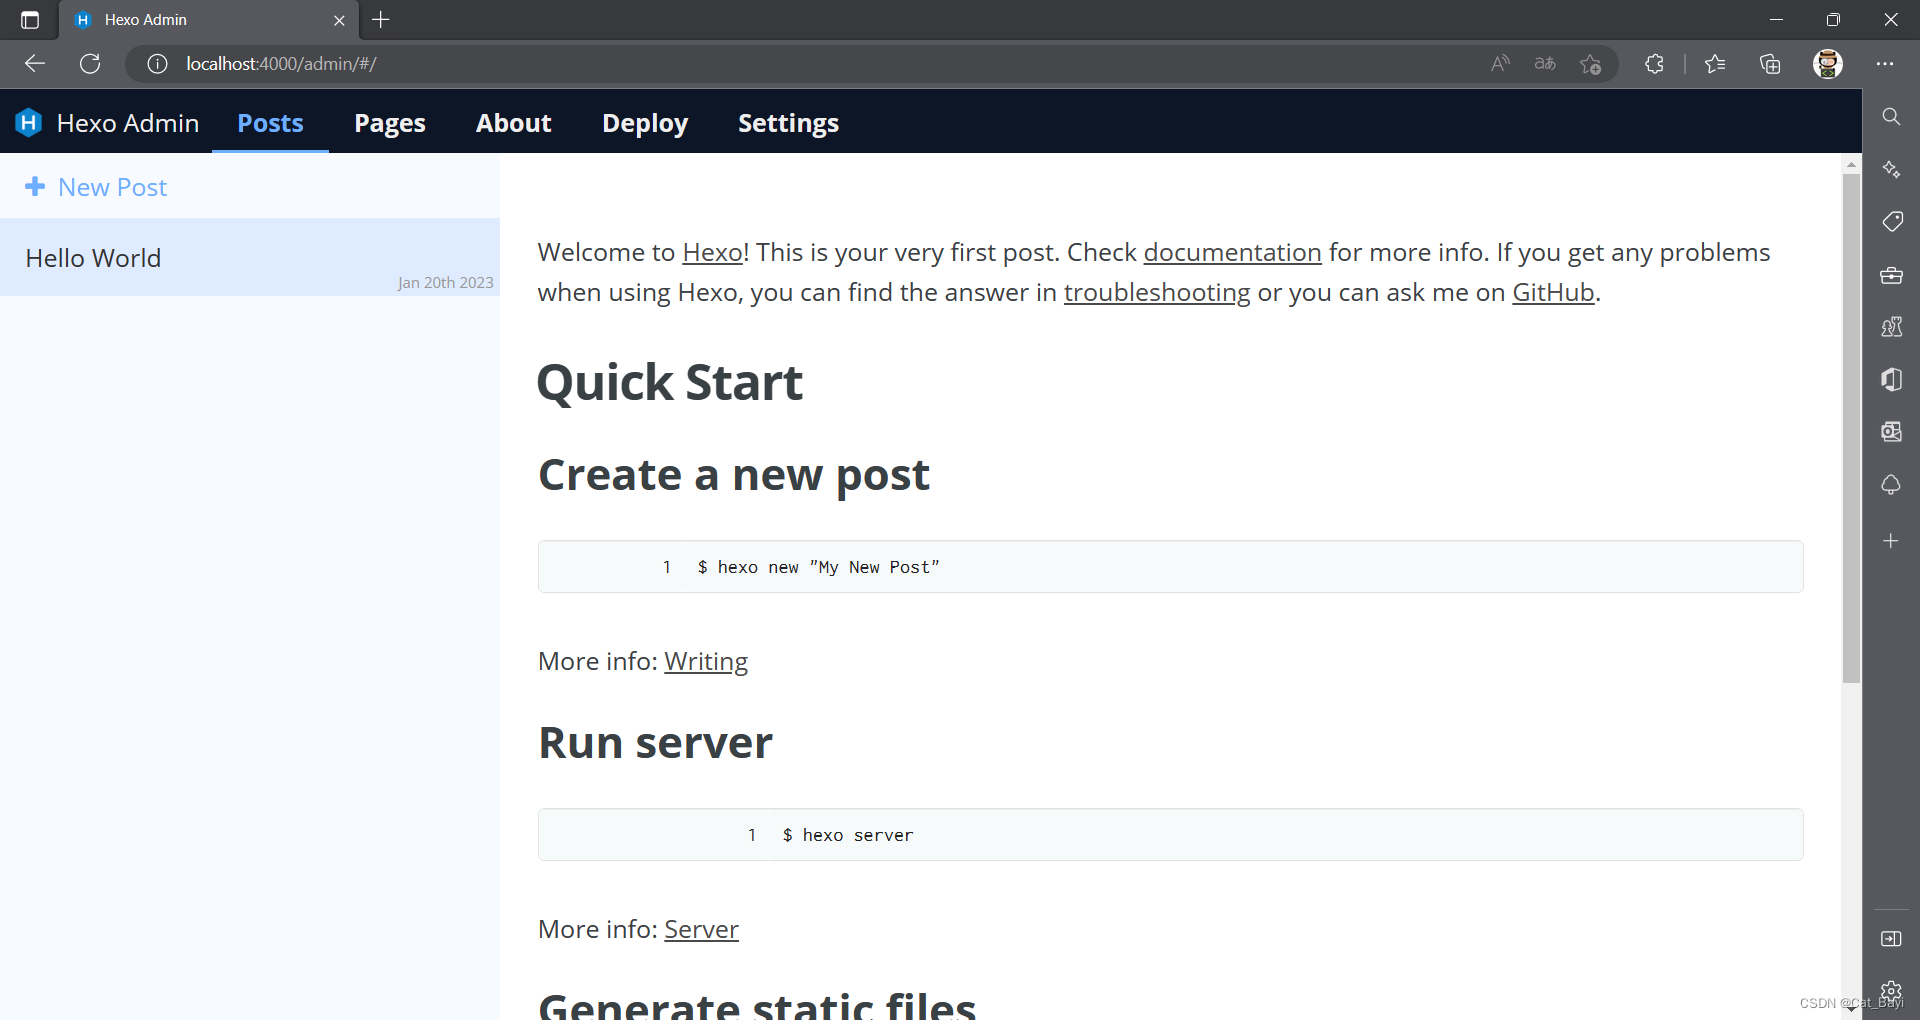This screenshot has width=1920, height=1020.
Task: Open the sidebar Outlook icon
Action: point(1891,431)
